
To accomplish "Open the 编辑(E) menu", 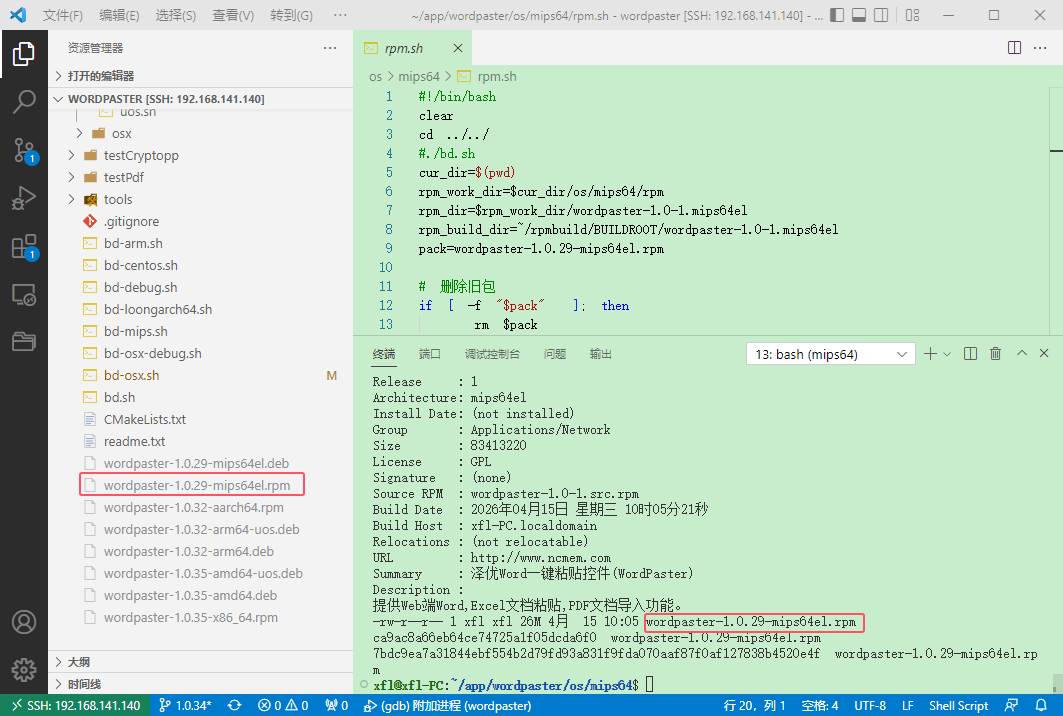I will point(119,16).
